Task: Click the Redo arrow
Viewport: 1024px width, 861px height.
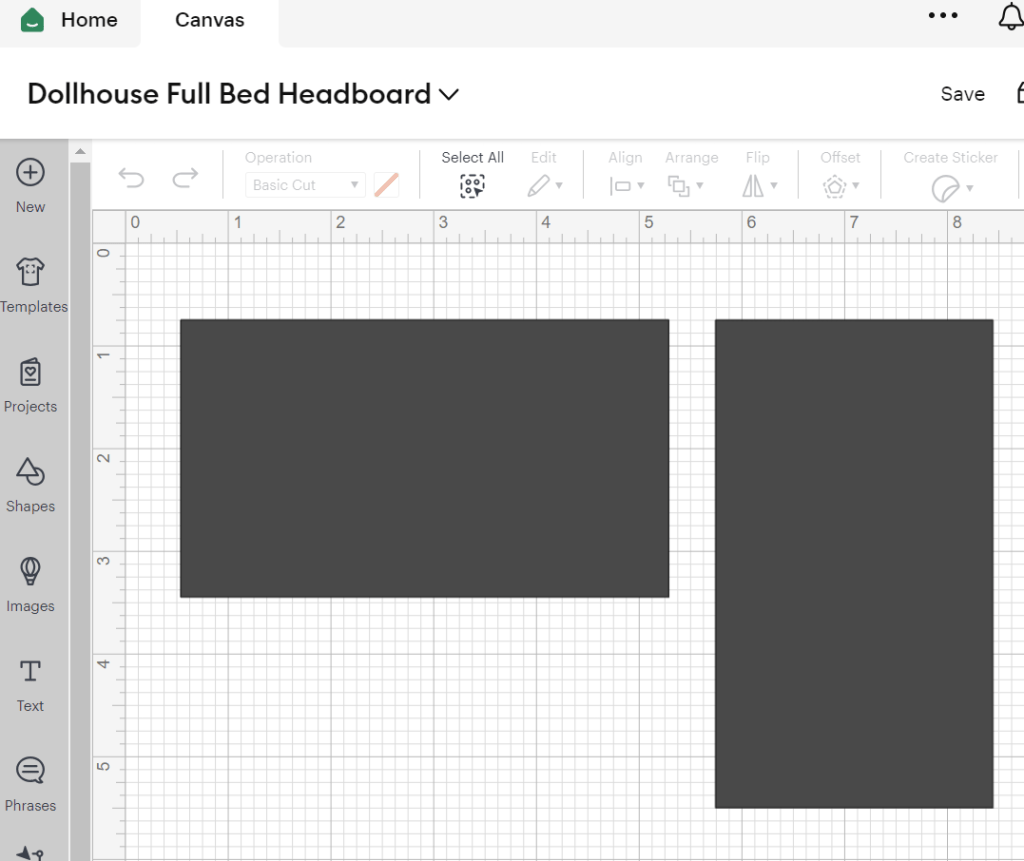Action: coord(185,179)
